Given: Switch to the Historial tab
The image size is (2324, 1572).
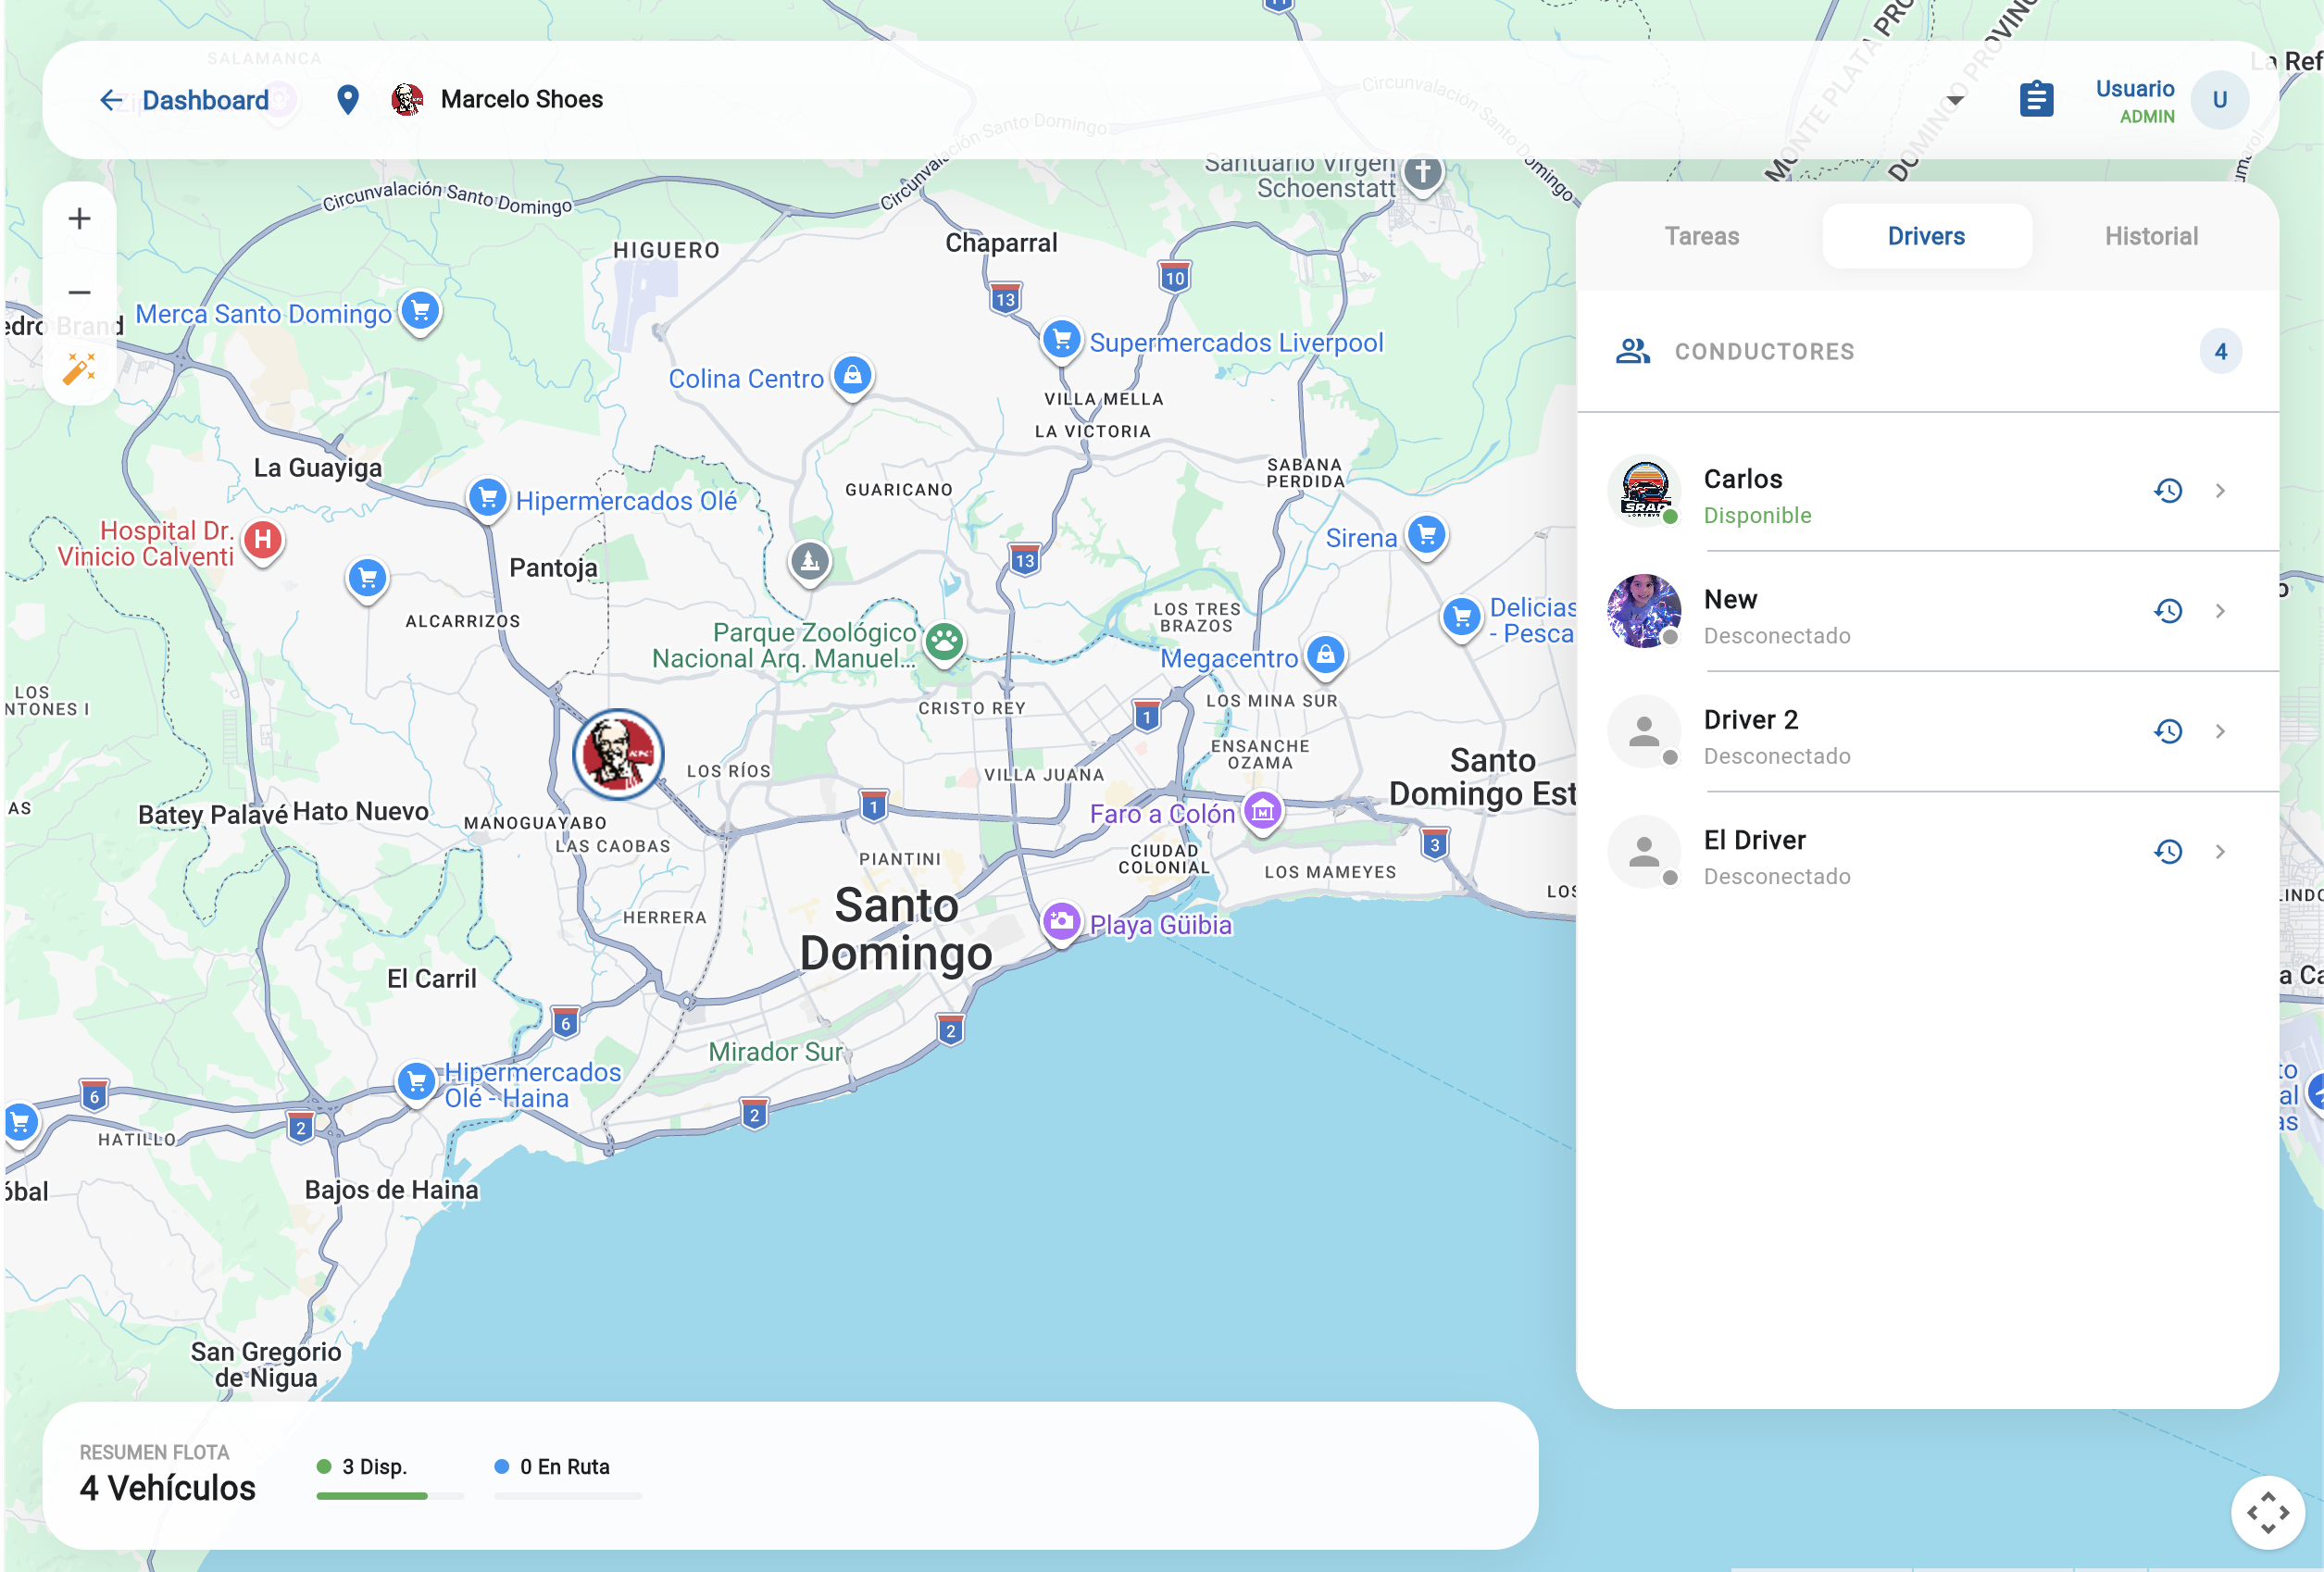Looking at the screenshot, I should tap(2151, 237).
